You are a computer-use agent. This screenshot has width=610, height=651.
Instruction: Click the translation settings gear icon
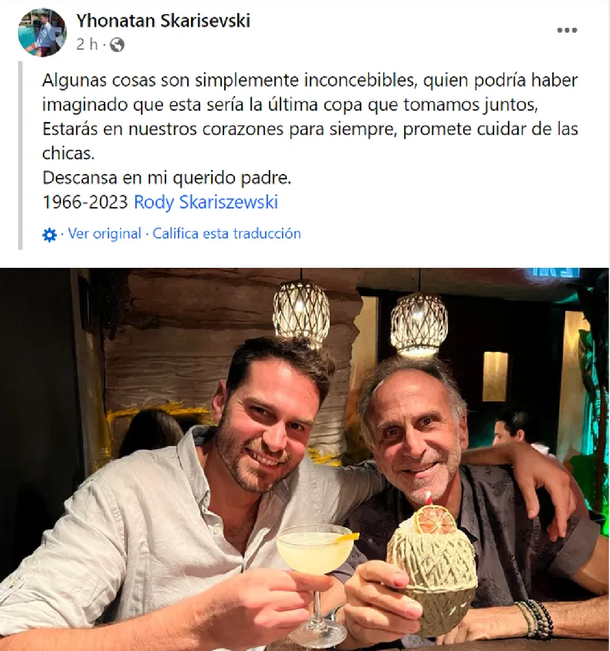[49, 235]
